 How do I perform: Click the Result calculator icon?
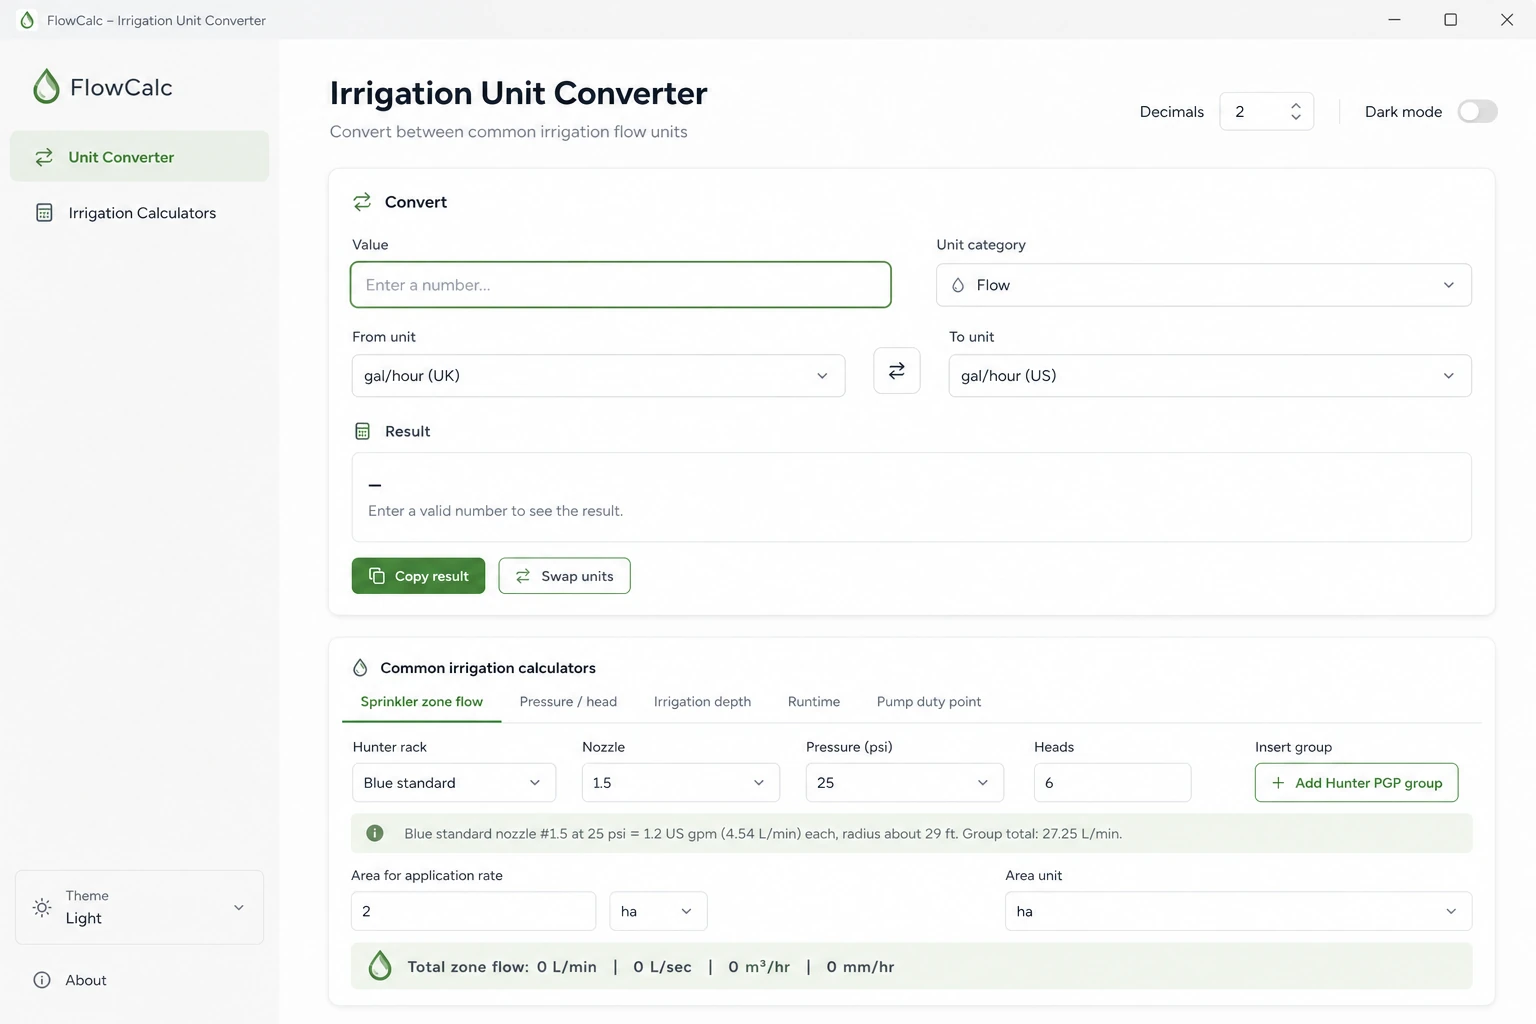pos(362,431)
